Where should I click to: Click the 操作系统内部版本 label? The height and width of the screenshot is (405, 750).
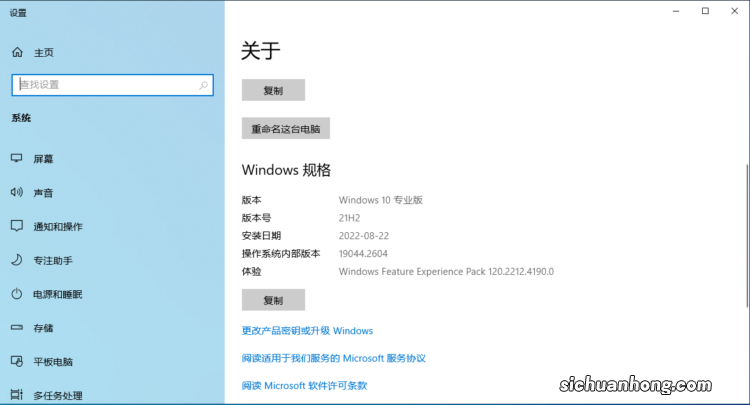click(281, 254)
